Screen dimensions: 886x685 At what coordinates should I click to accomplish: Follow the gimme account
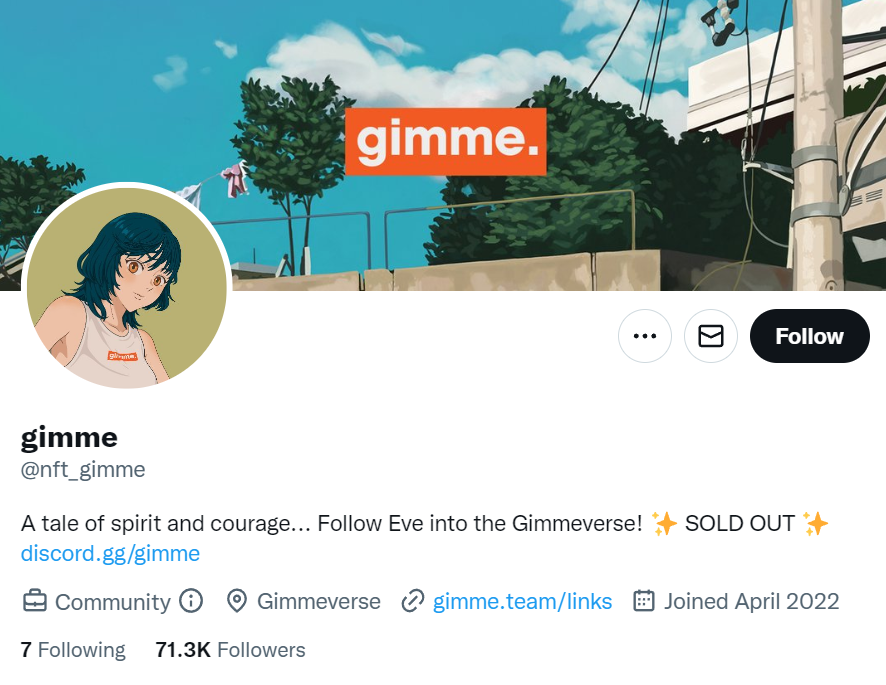pos(809,336)
